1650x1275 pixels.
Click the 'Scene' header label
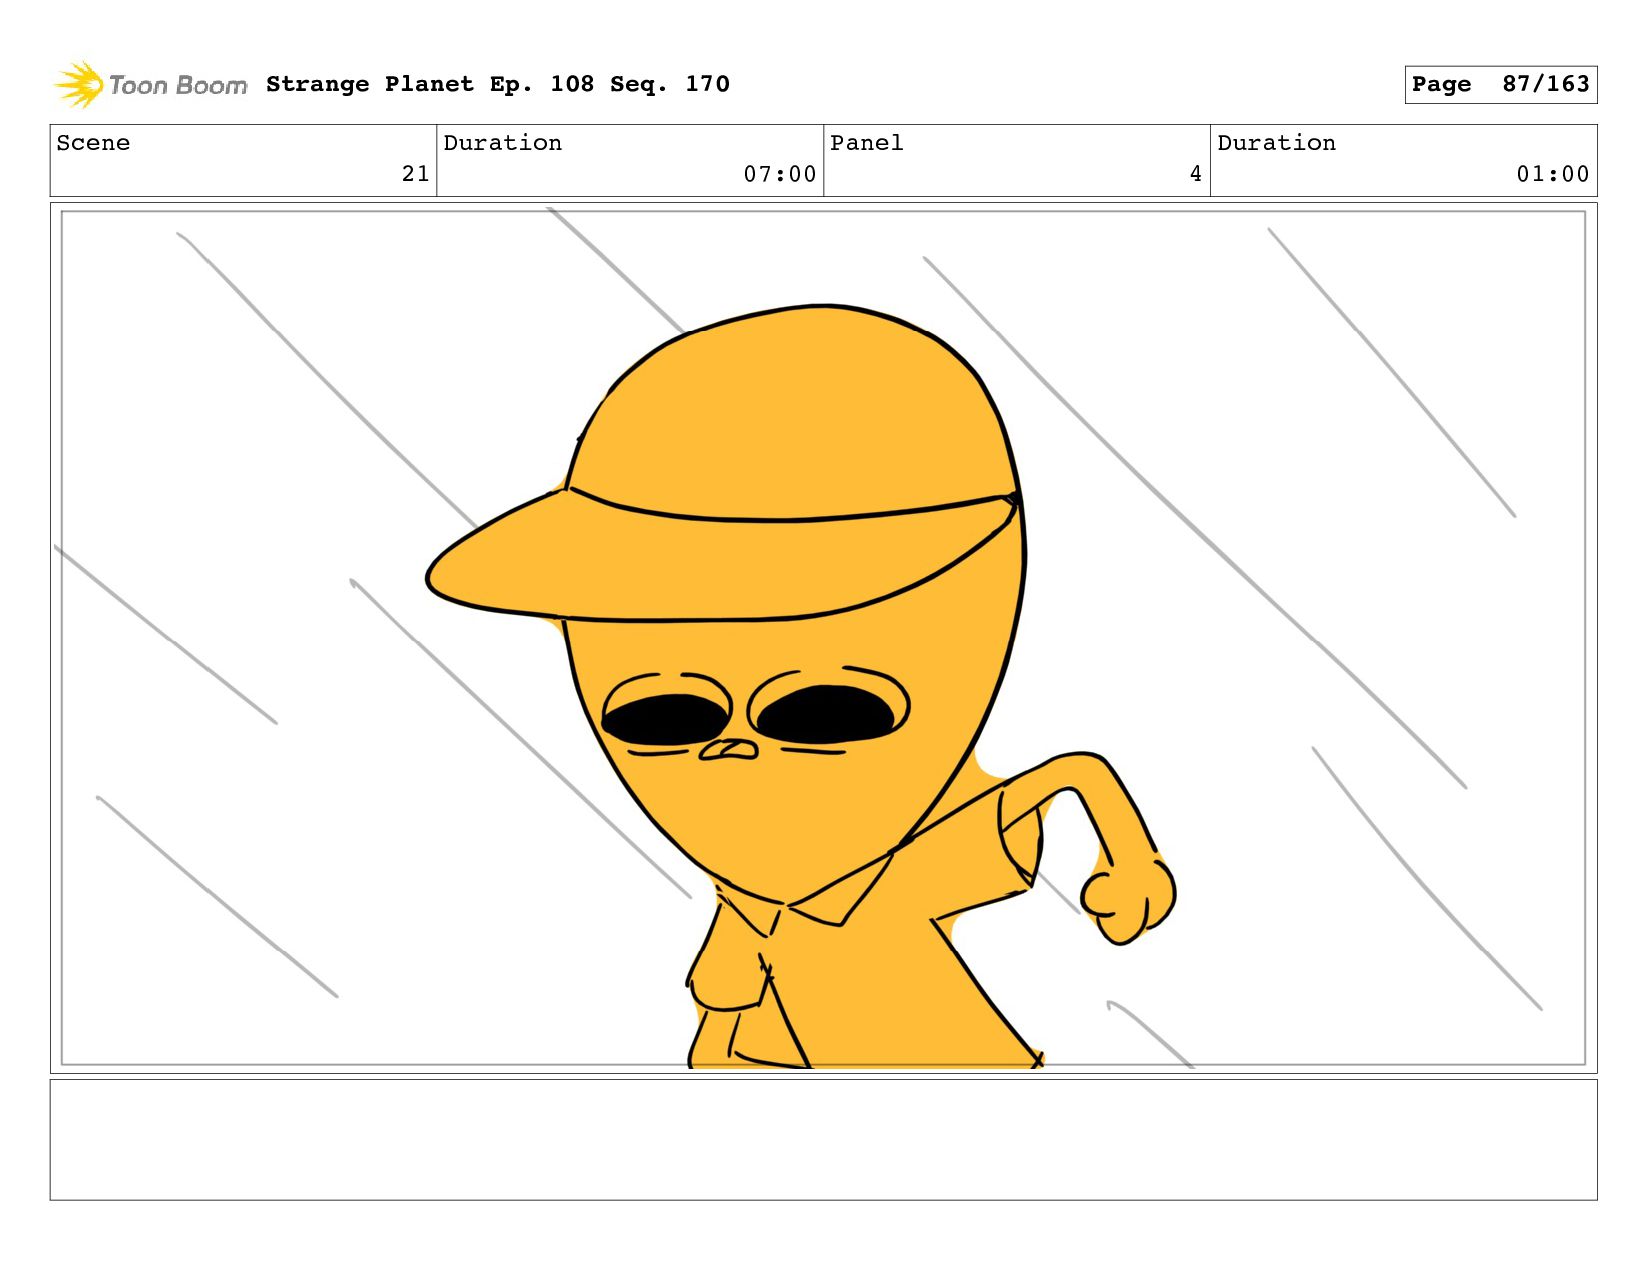[x=93, y=143]
